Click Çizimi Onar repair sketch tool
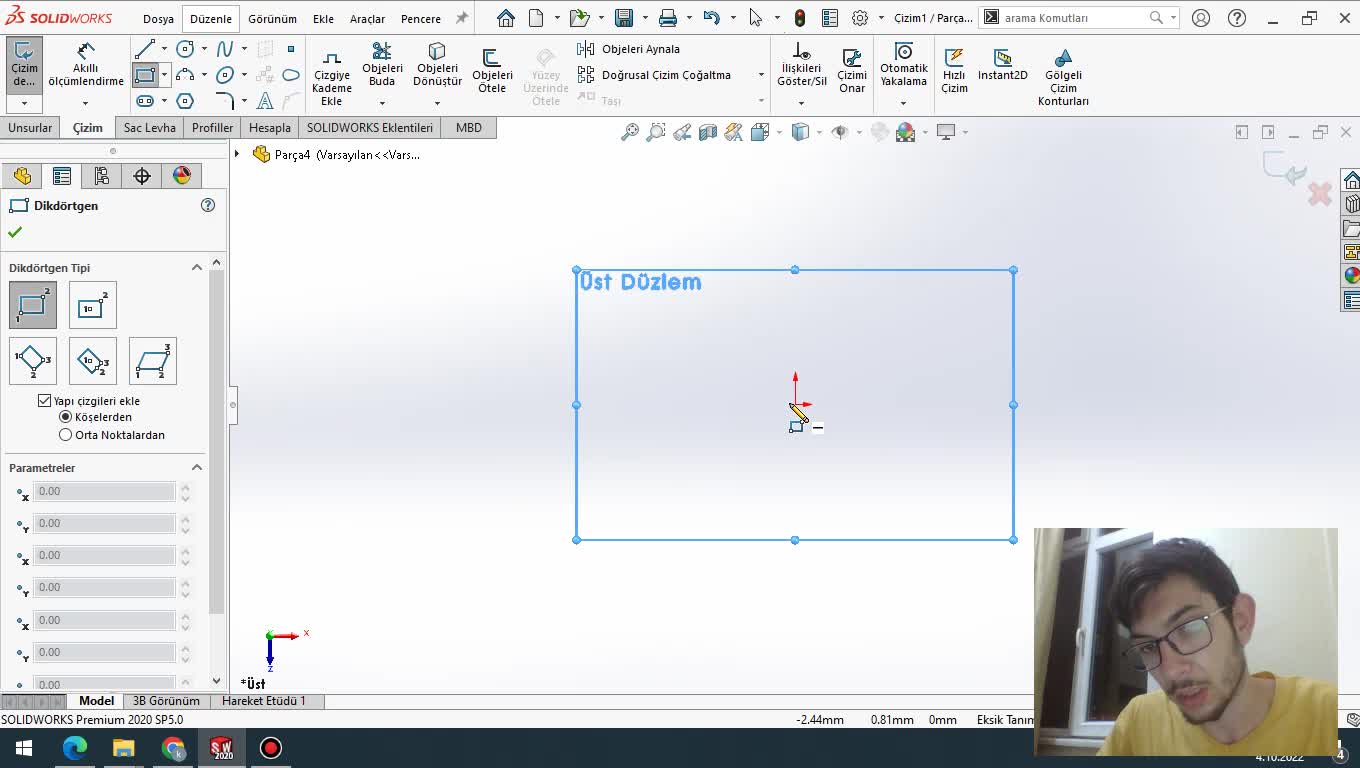The height and width of the screenshot is (768, 1360). pyautogui.click(x=852, y=70)
